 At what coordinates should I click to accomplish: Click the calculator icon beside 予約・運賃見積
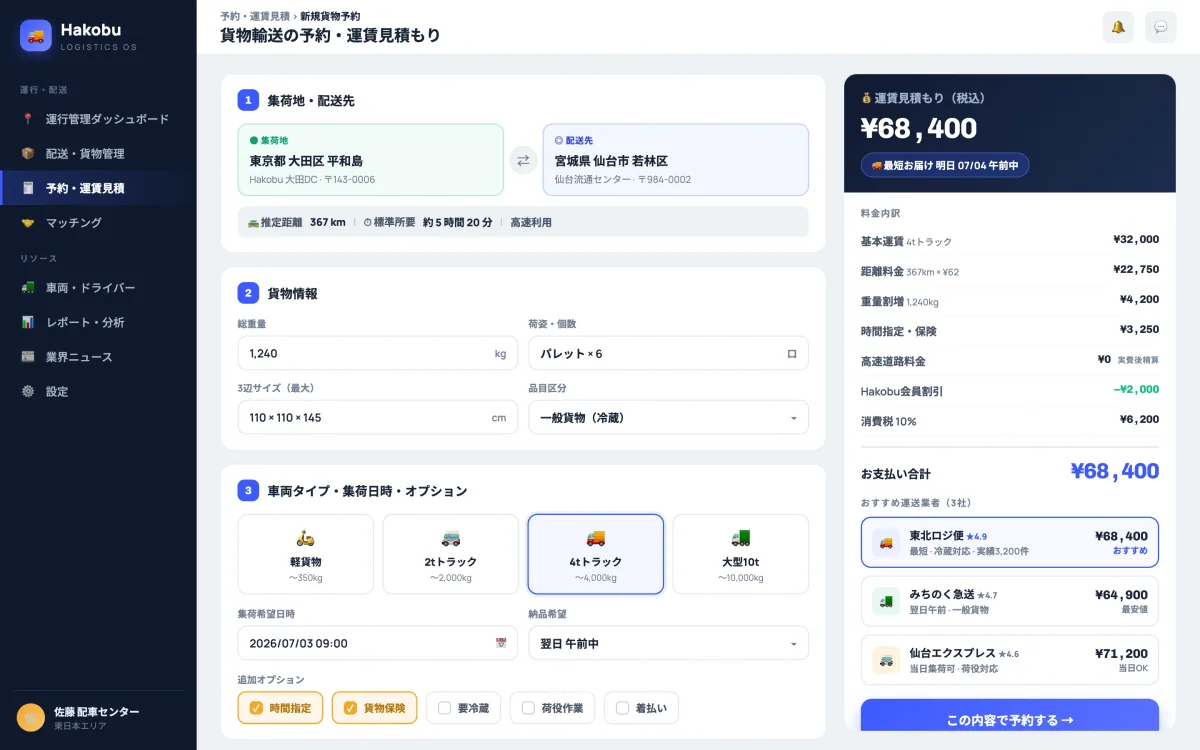[x=28, y=188]
